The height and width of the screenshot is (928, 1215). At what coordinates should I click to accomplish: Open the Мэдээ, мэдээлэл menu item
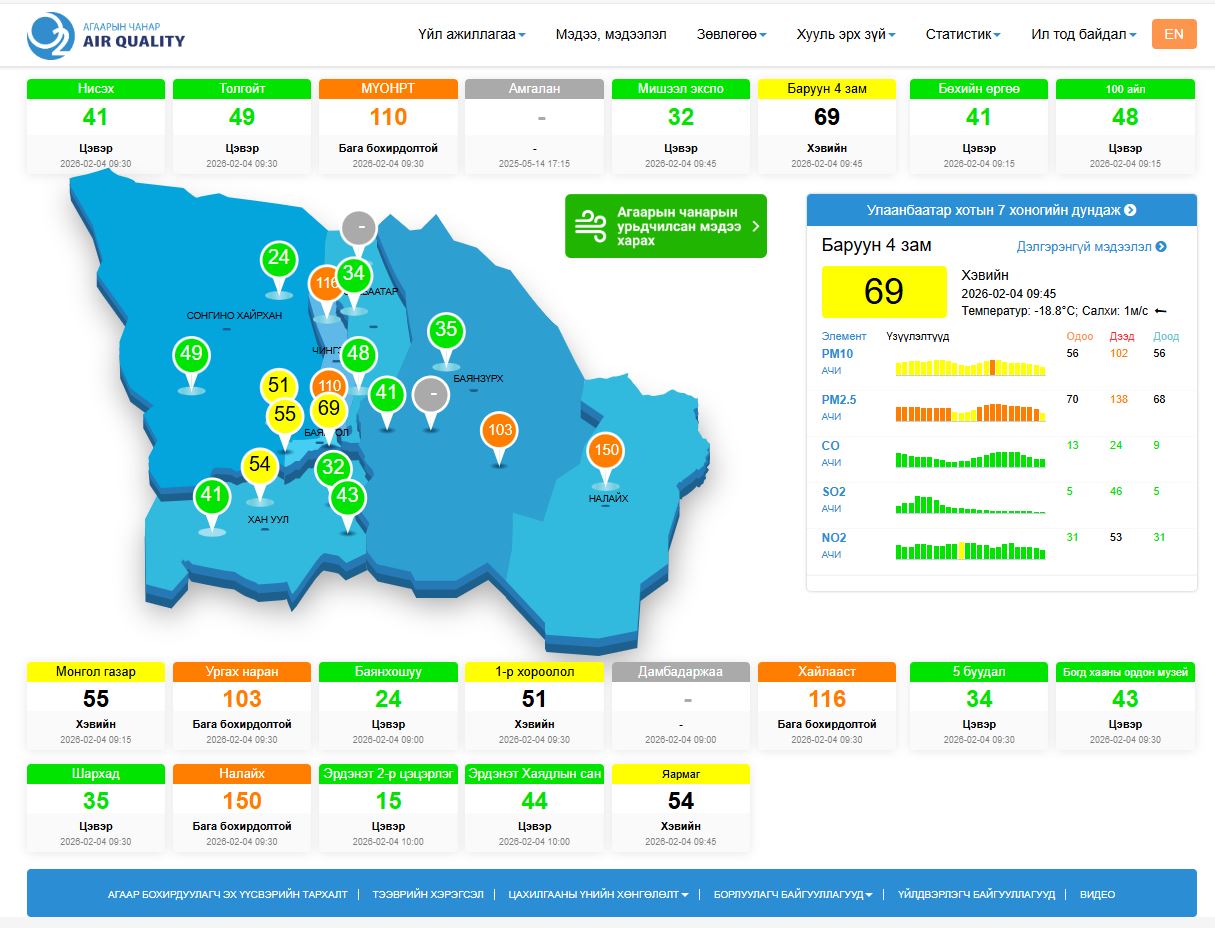tap(610, 34)
